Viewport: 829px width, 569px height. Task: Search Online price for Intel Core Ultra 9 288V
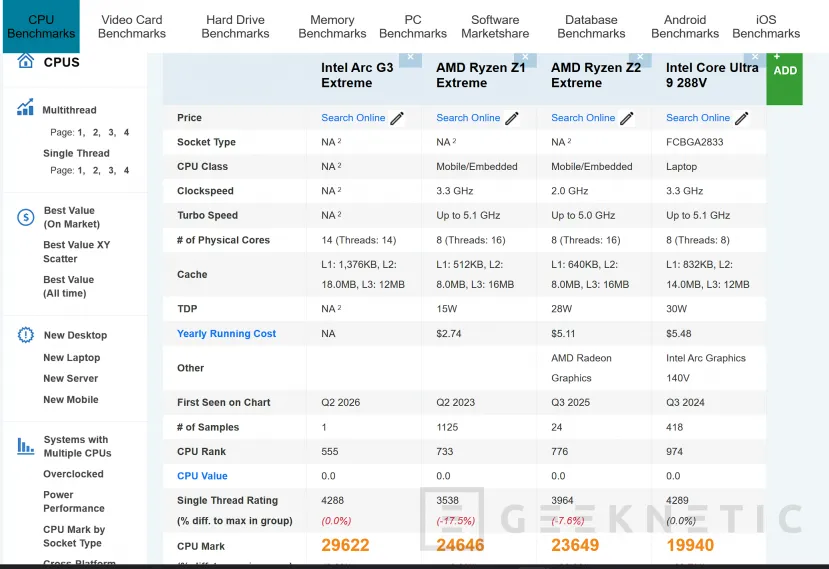tap(698, 118)
